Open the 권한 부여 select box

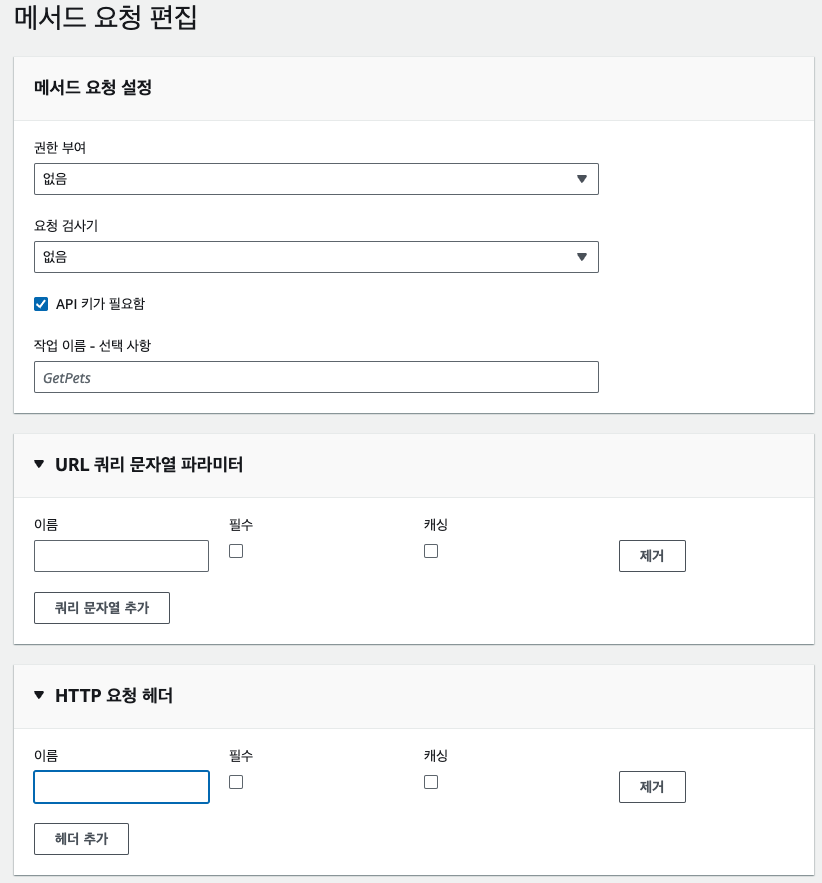pyautogui.click(x=315, y=179)
